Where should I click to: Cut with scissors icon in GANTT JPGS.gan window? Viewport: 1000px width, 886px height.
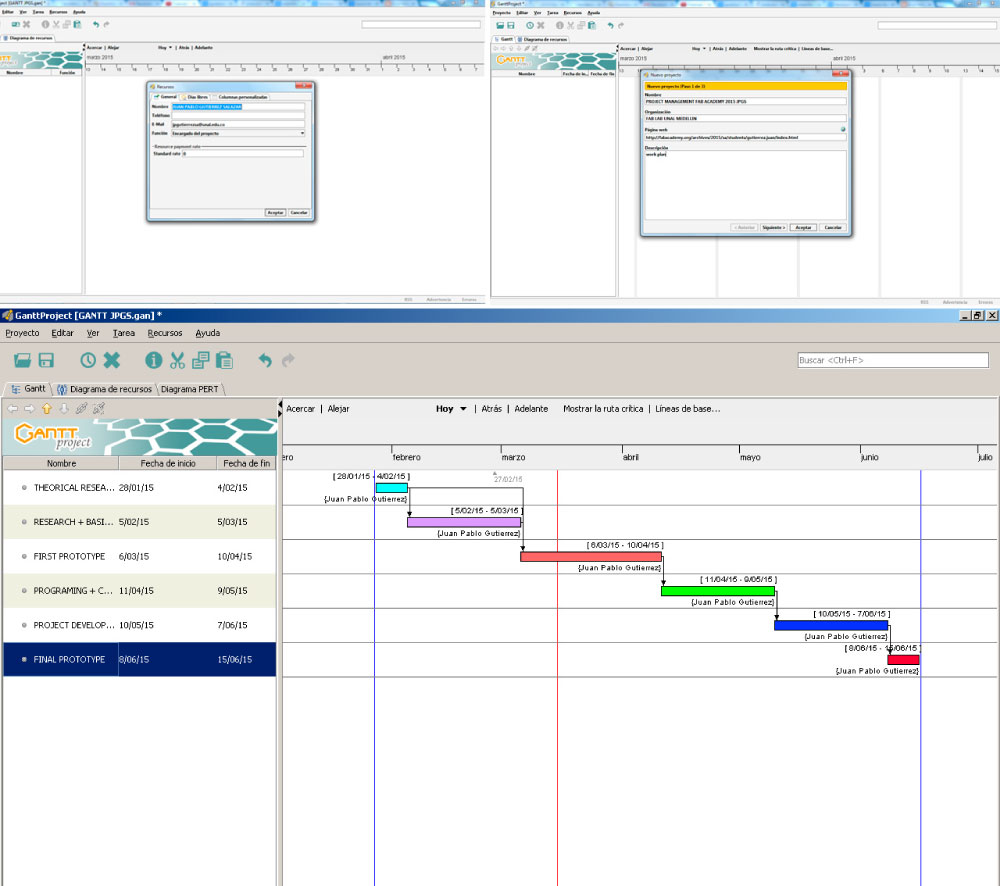point(177,360)
